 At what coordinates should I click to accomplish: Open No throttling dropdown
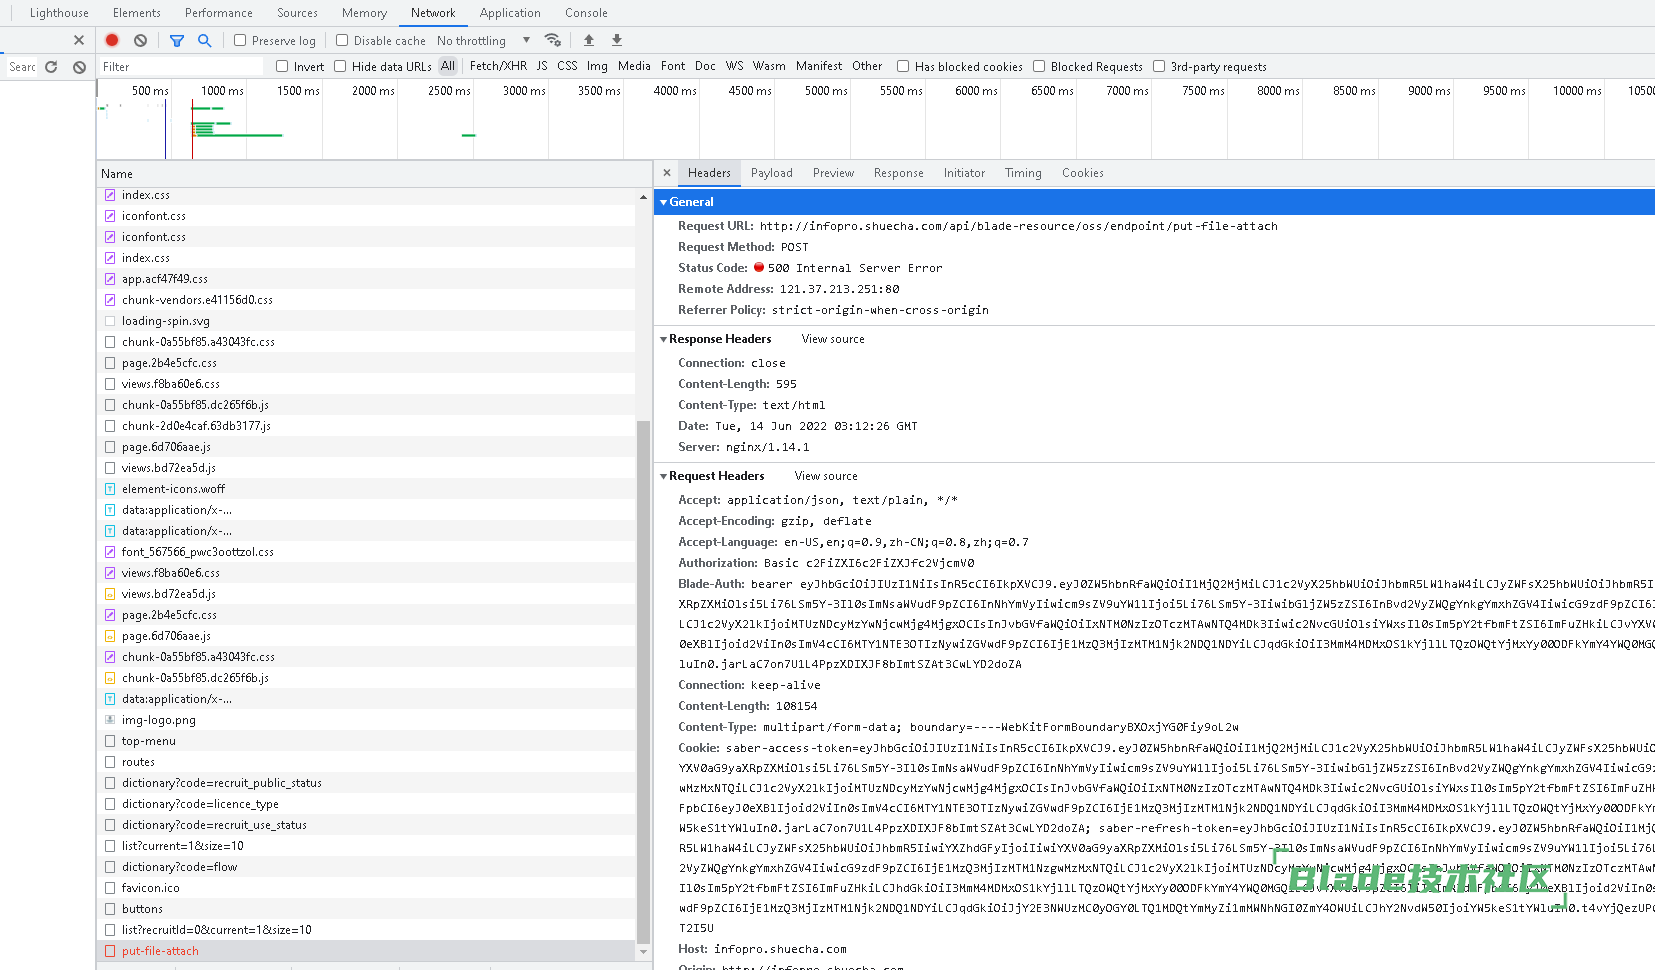pyautogui.click(x=483, y=41)
